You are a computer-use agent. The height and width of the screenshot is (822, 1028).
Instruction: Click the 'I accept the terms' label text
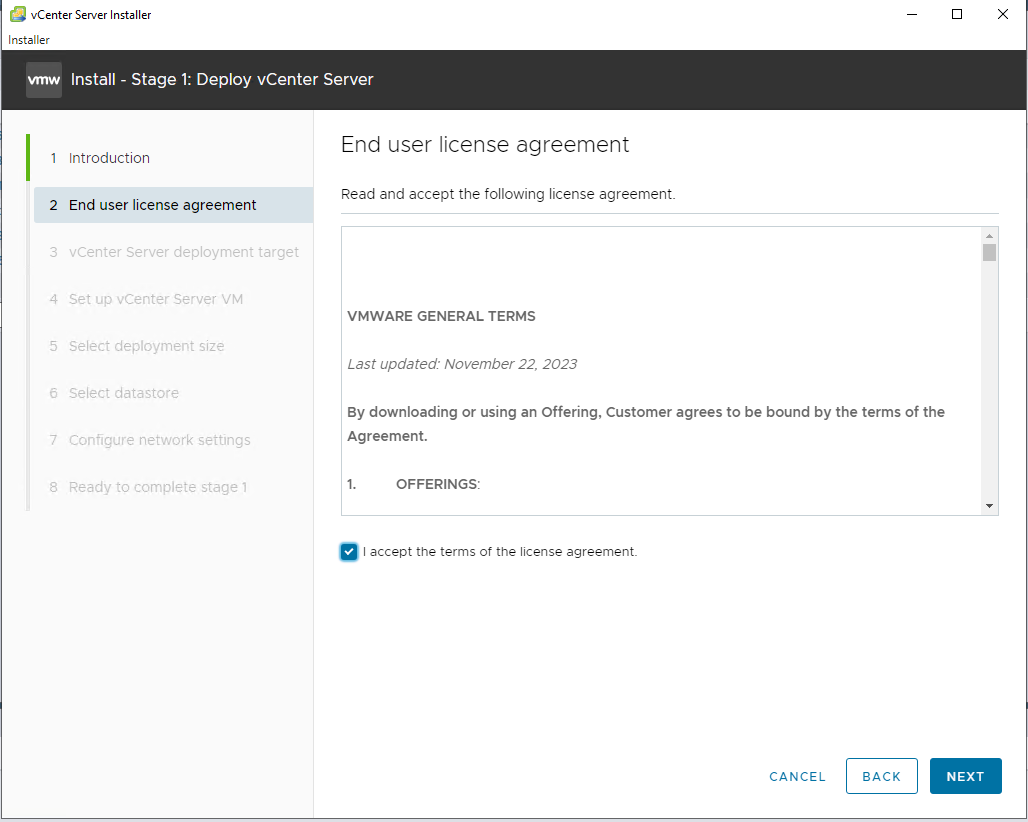500,552
